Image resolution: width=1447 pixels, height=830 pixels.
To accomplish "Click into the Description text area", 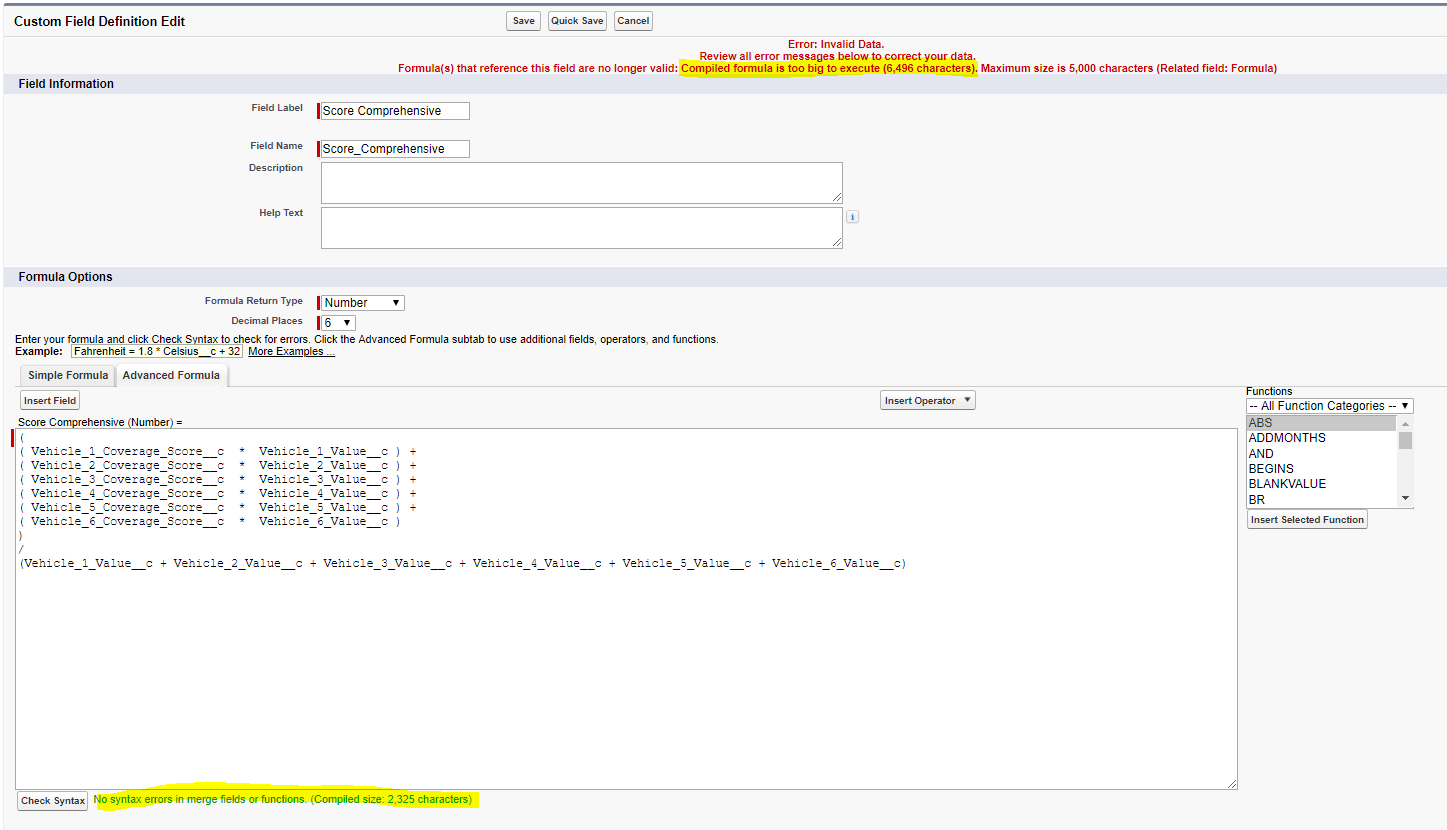I will [x=581, y=182].
